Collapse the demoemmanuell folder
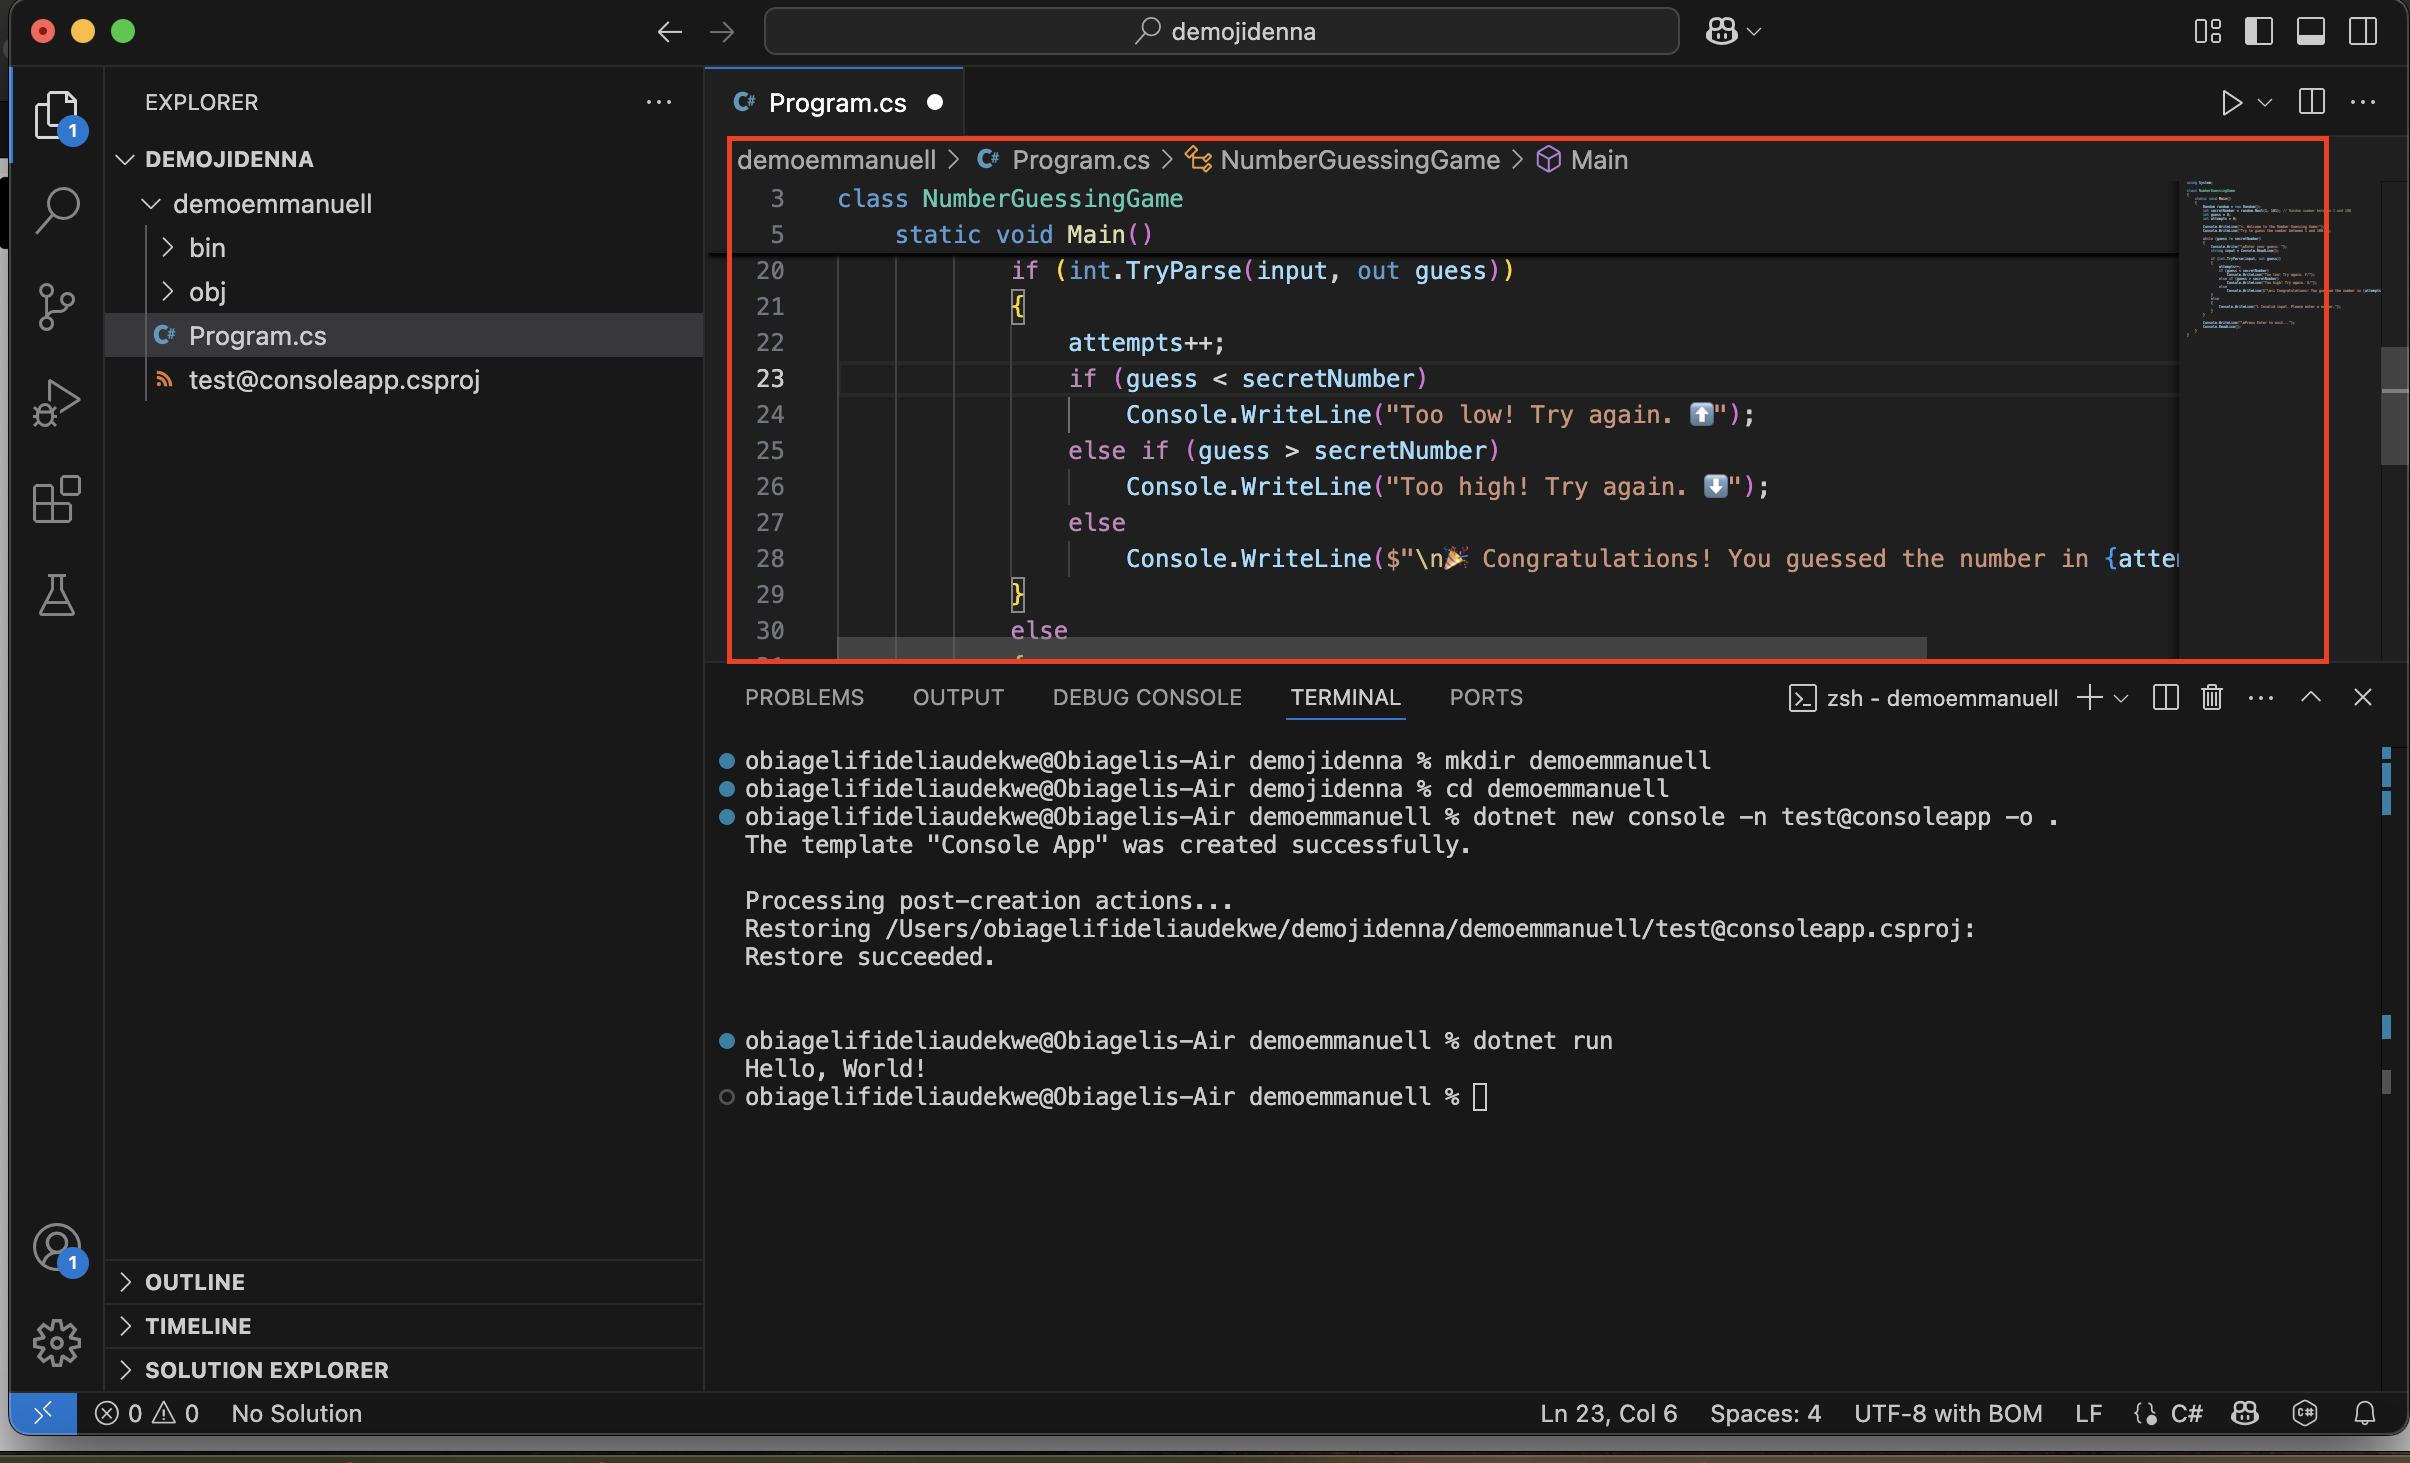The width and height of the screenshot is (2410, 1463). click(151, 204)
